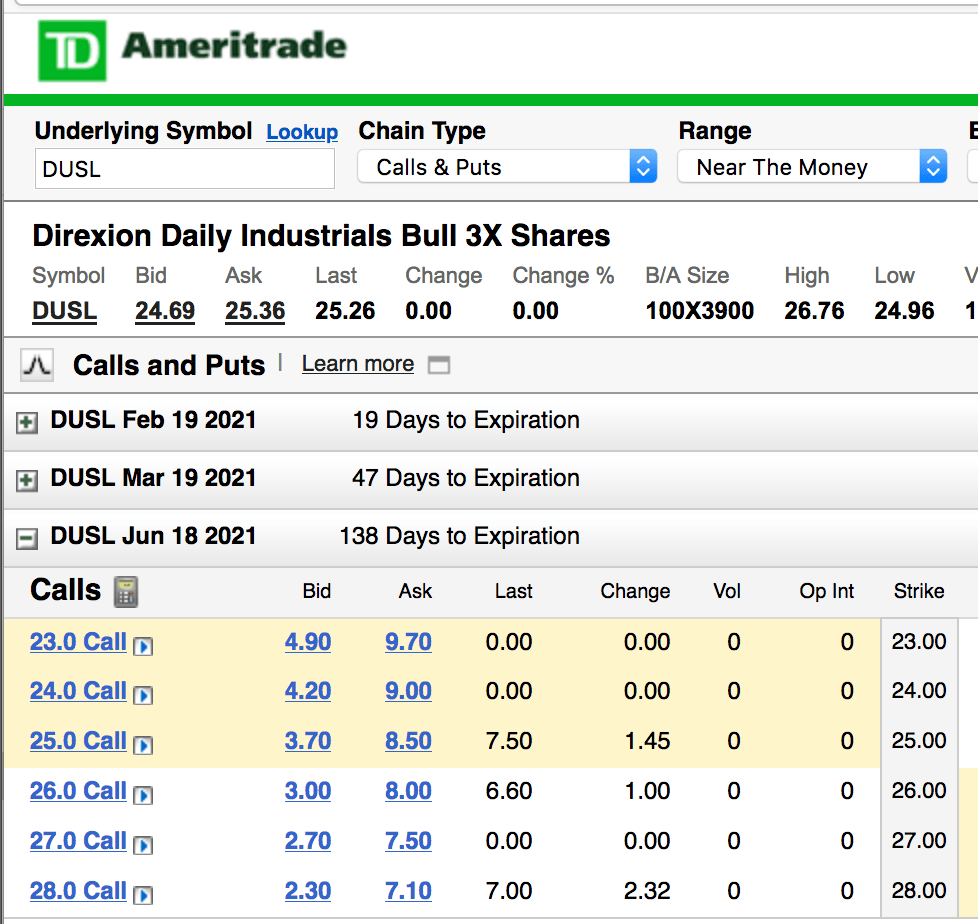The width and height of the screenshot is (978, 924).
Task: Click the 138 Days to Expiration text
Action: tap(460, 537)
